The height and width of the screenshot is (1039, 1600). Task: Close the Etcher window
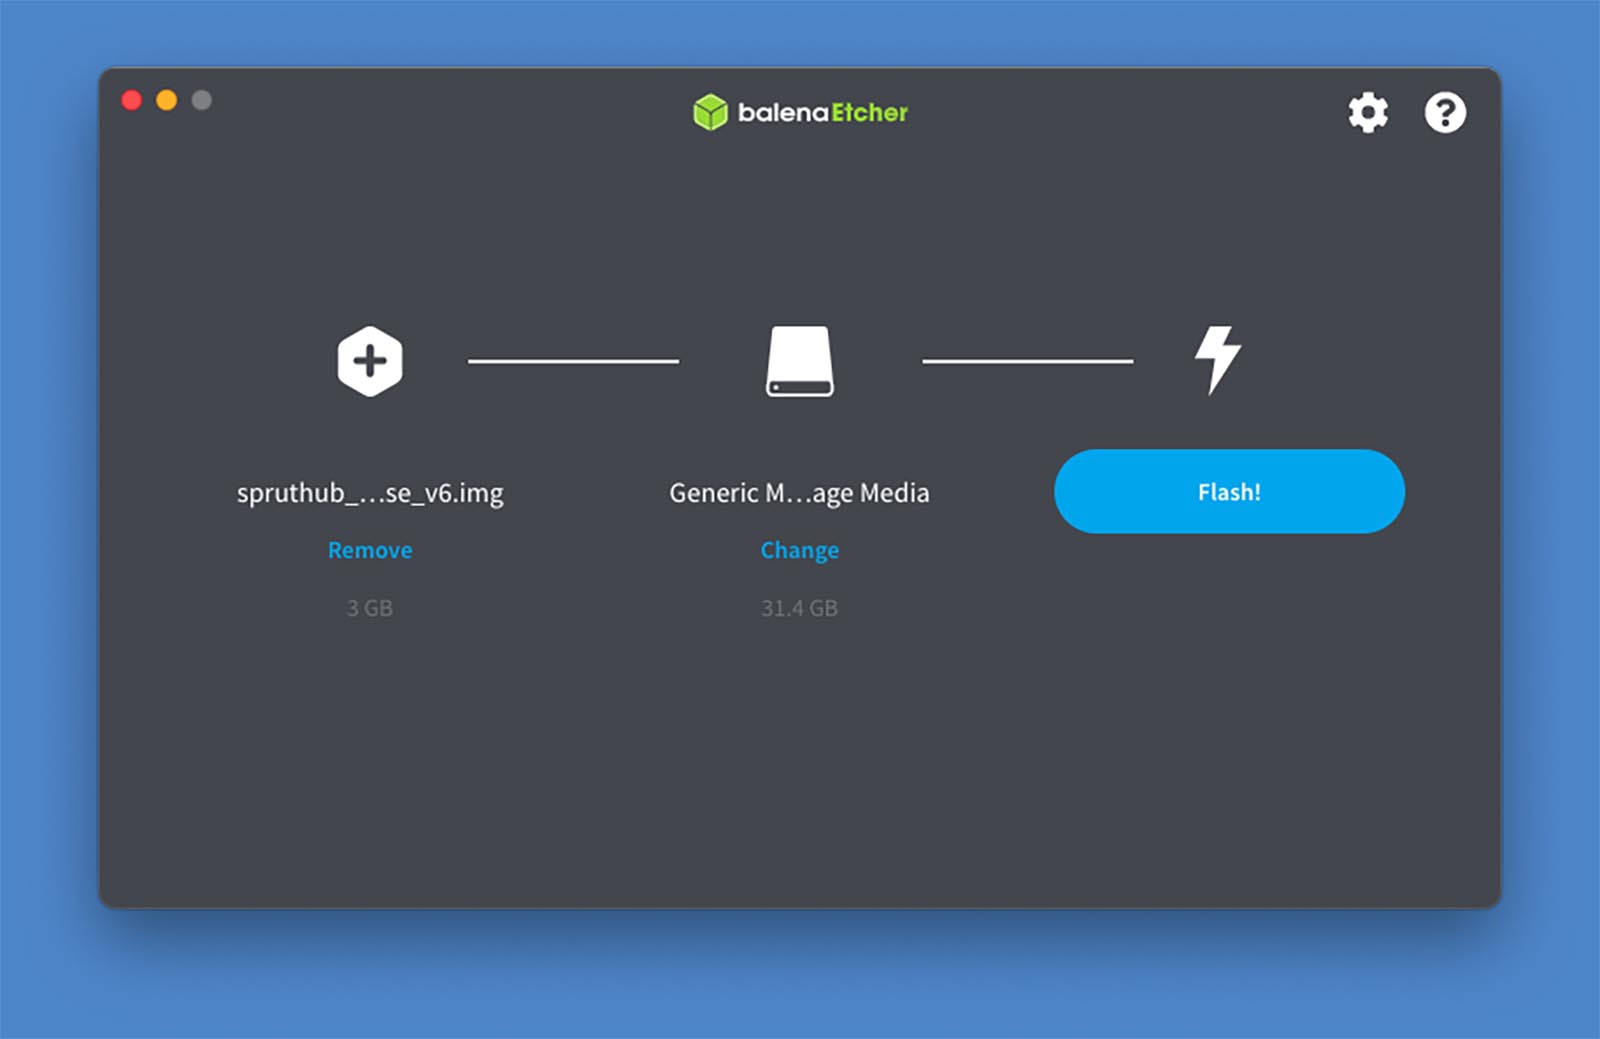pyautogui.click(x=131, y=100)
